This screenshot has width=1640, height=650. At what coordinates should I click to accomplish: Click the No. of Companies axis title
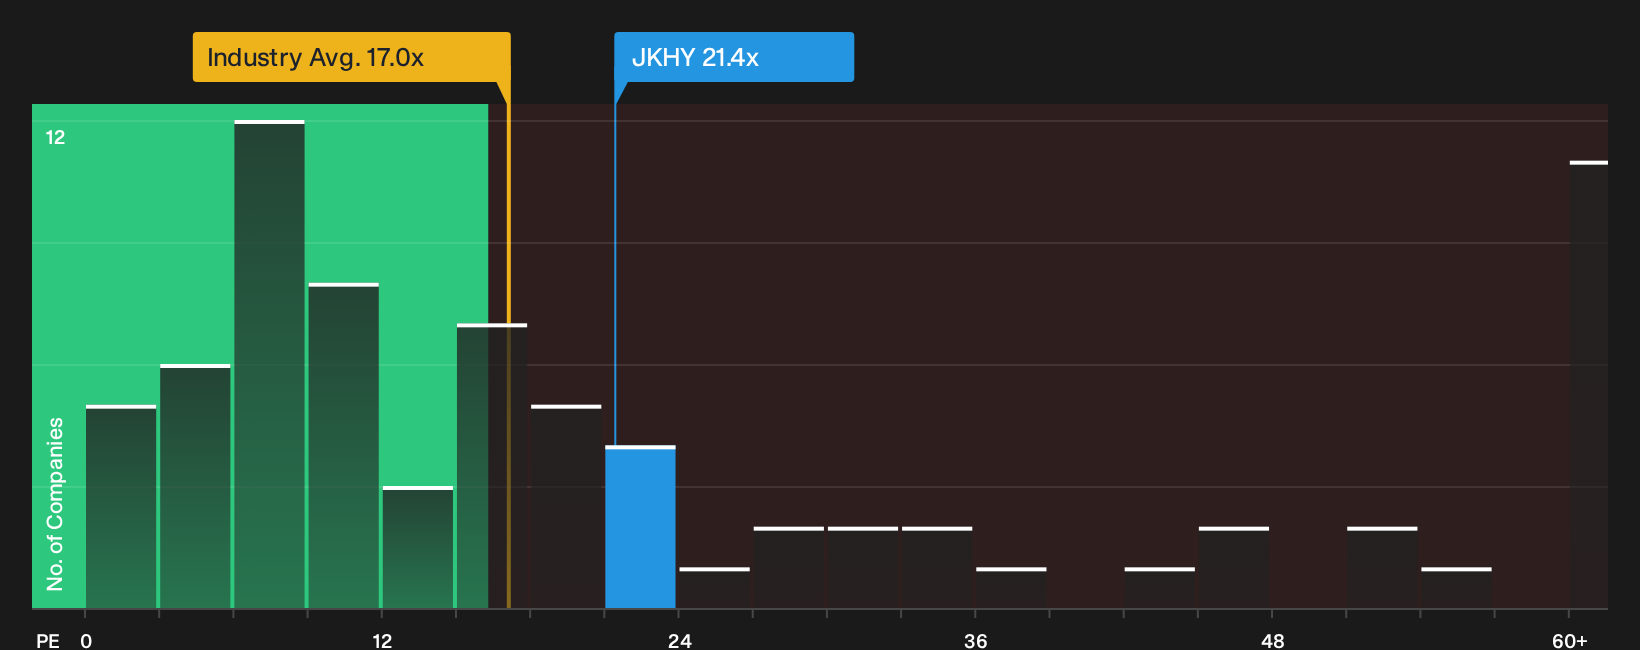[x=55, y=503]
